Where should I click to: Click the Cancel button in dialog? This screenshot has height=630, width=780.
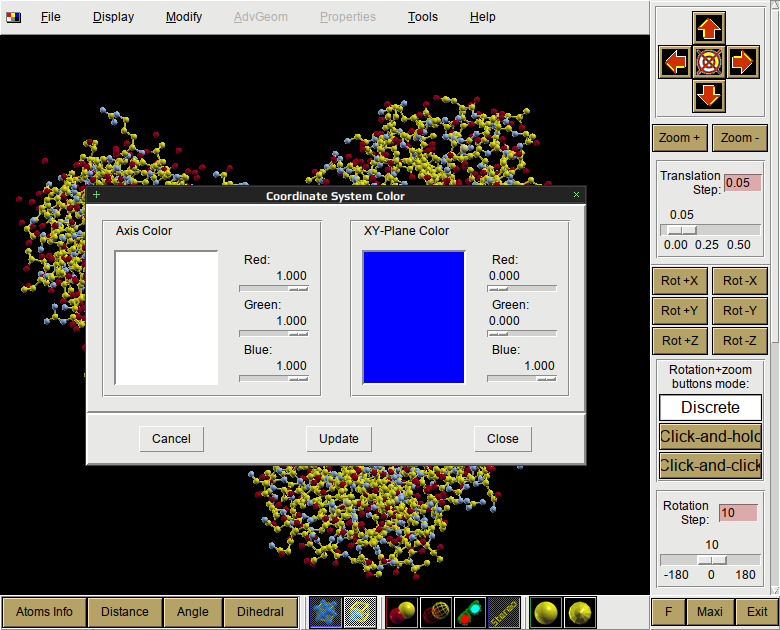[x=171, y=439]
